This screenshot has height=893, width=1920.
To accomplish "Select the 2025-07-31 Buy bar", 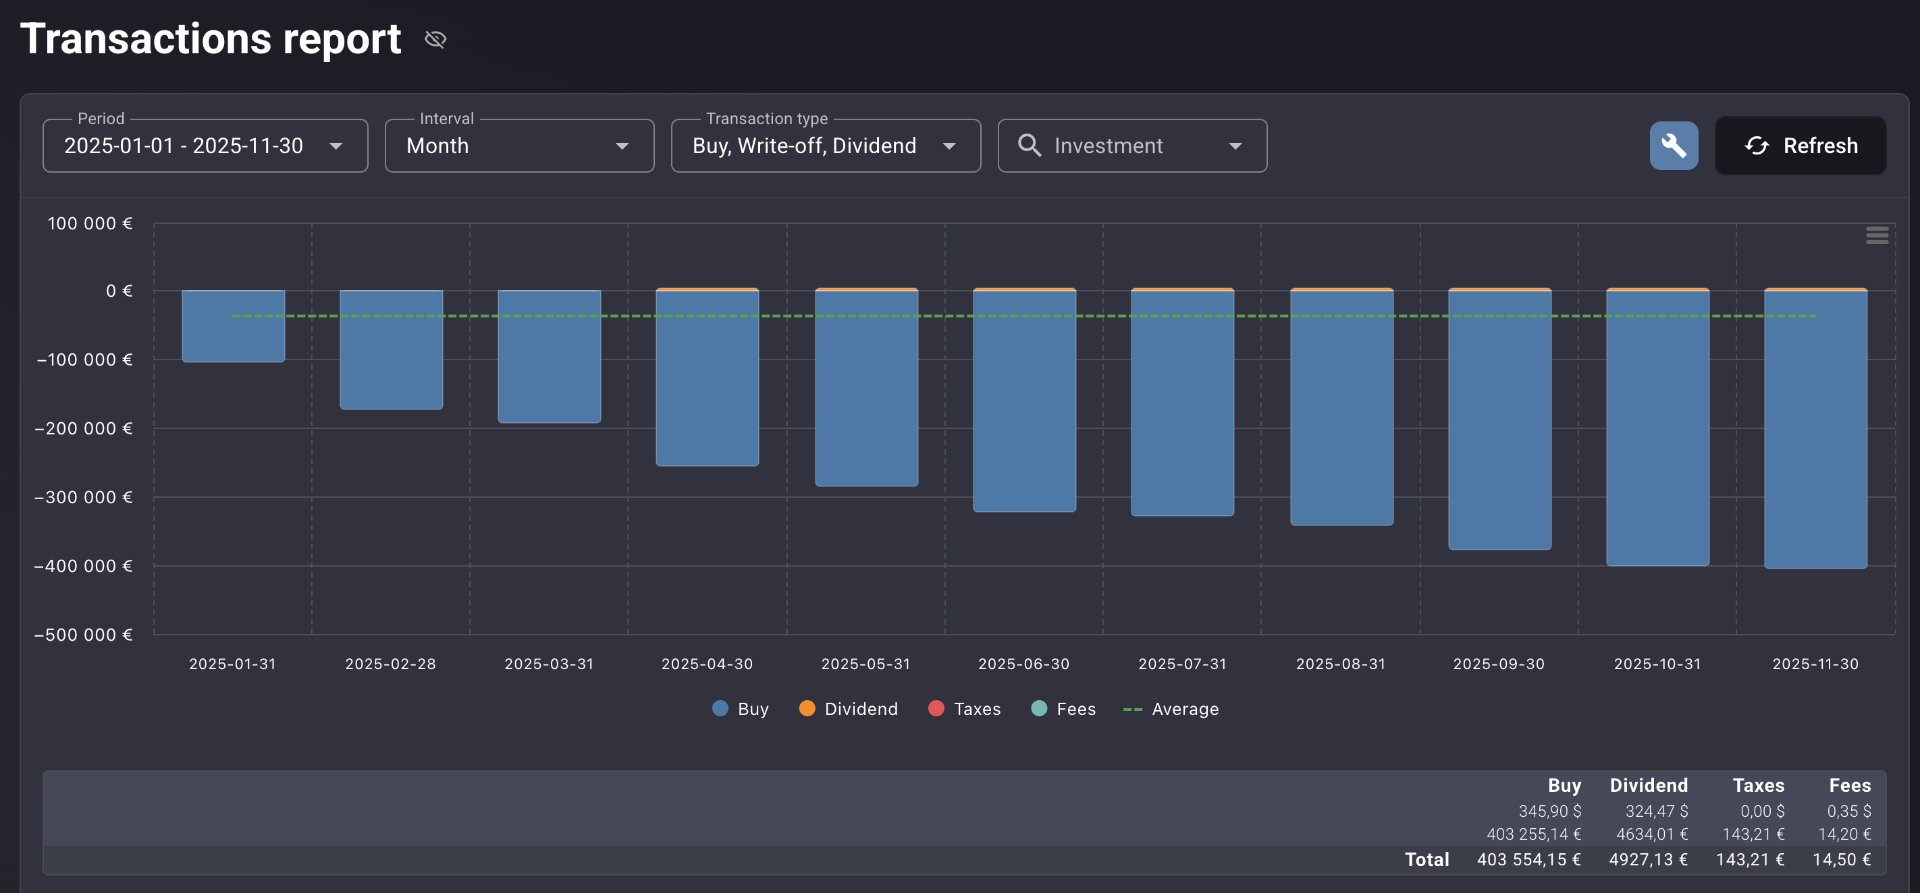I will coord(1182,403).
